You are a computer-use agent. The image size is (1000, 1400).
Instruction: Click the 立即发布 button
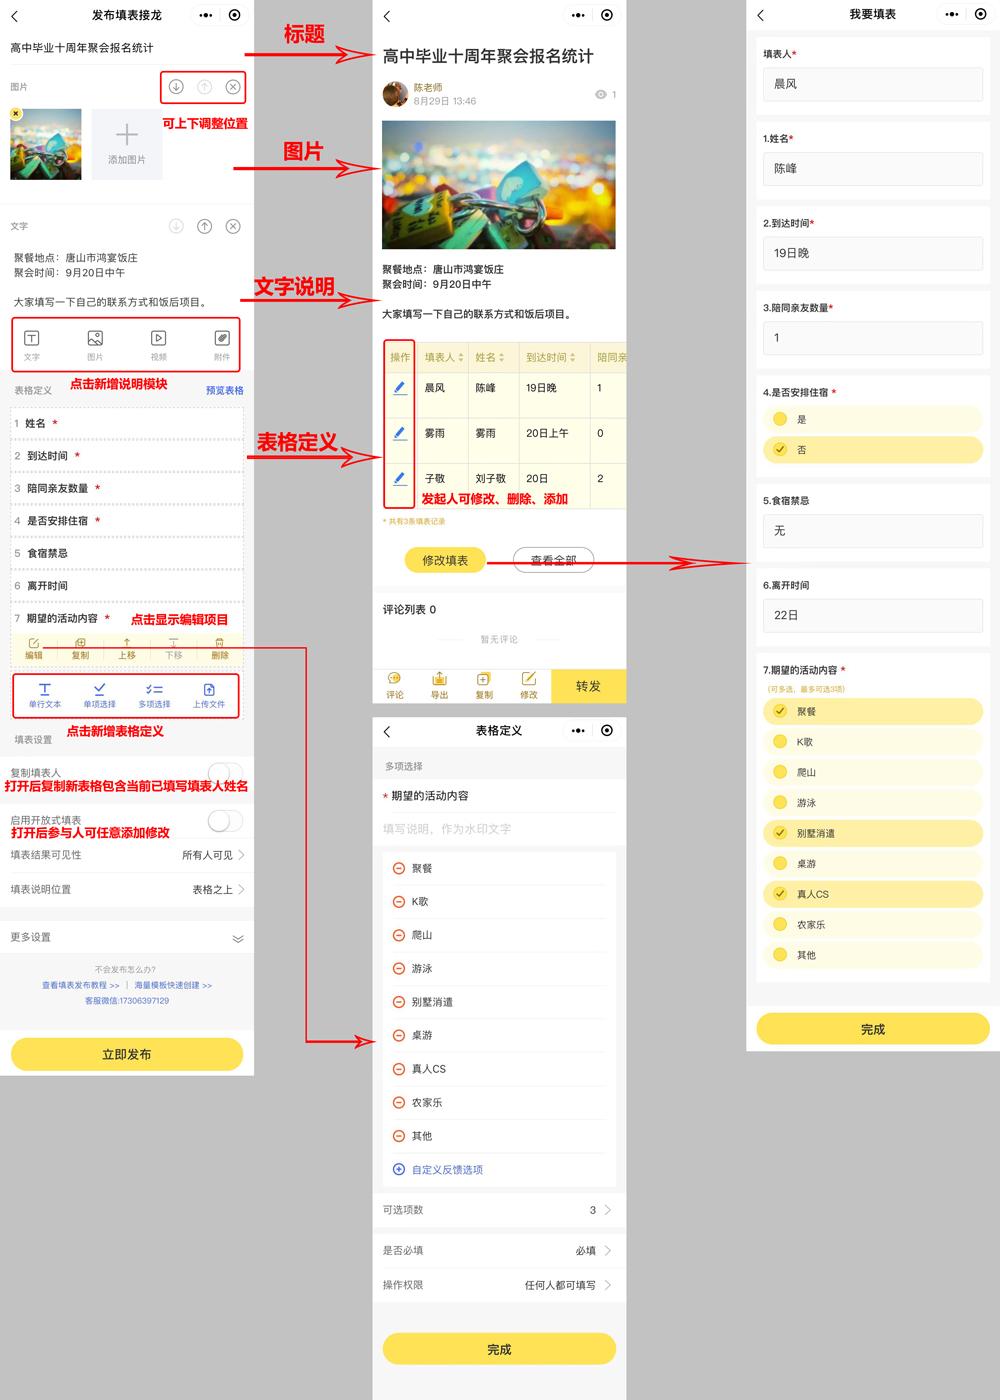click(x=127, y=1054)
